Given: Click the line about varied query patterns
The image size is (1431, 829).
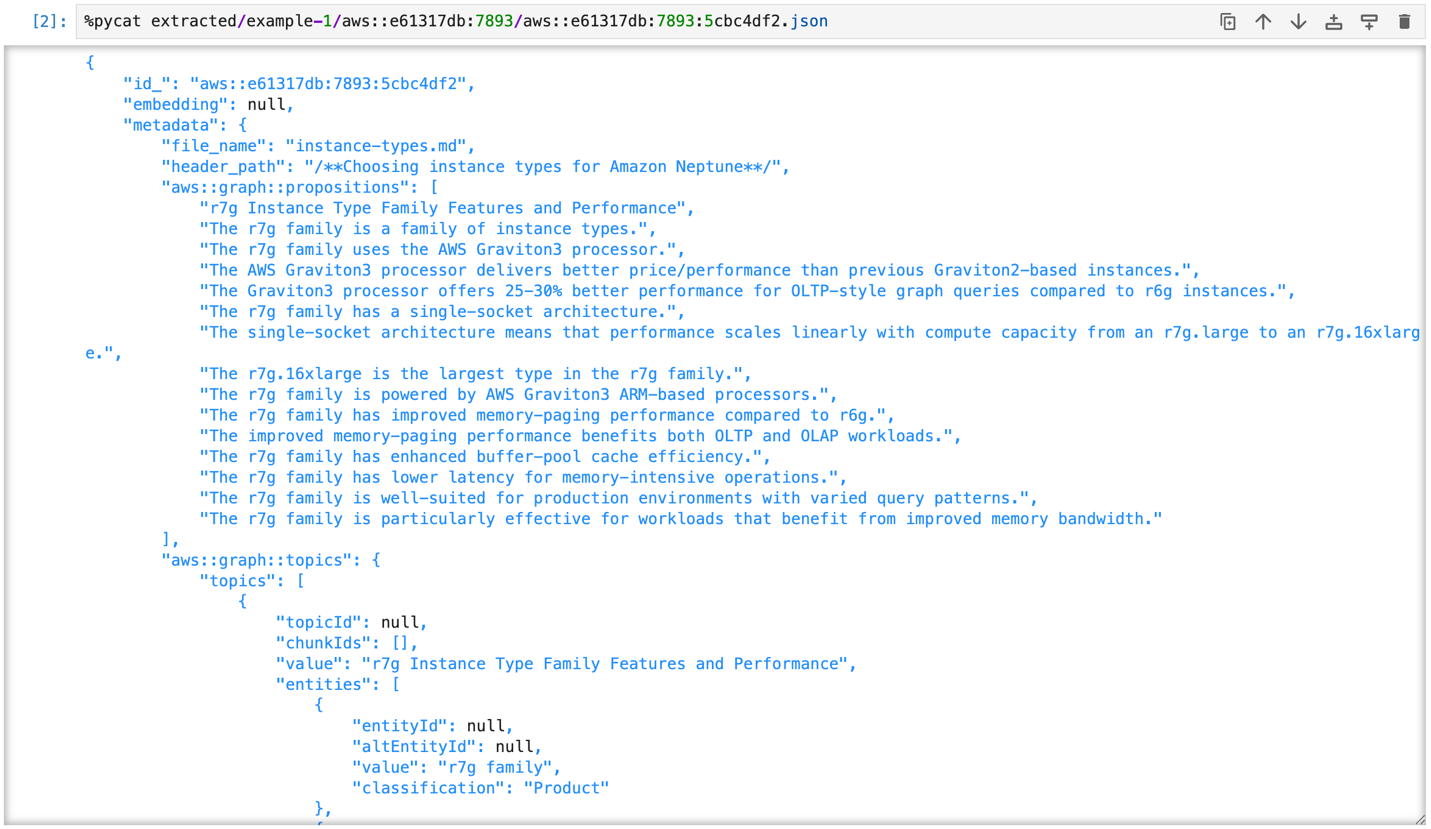Looking at the screenshot, I should pos(618,498).
